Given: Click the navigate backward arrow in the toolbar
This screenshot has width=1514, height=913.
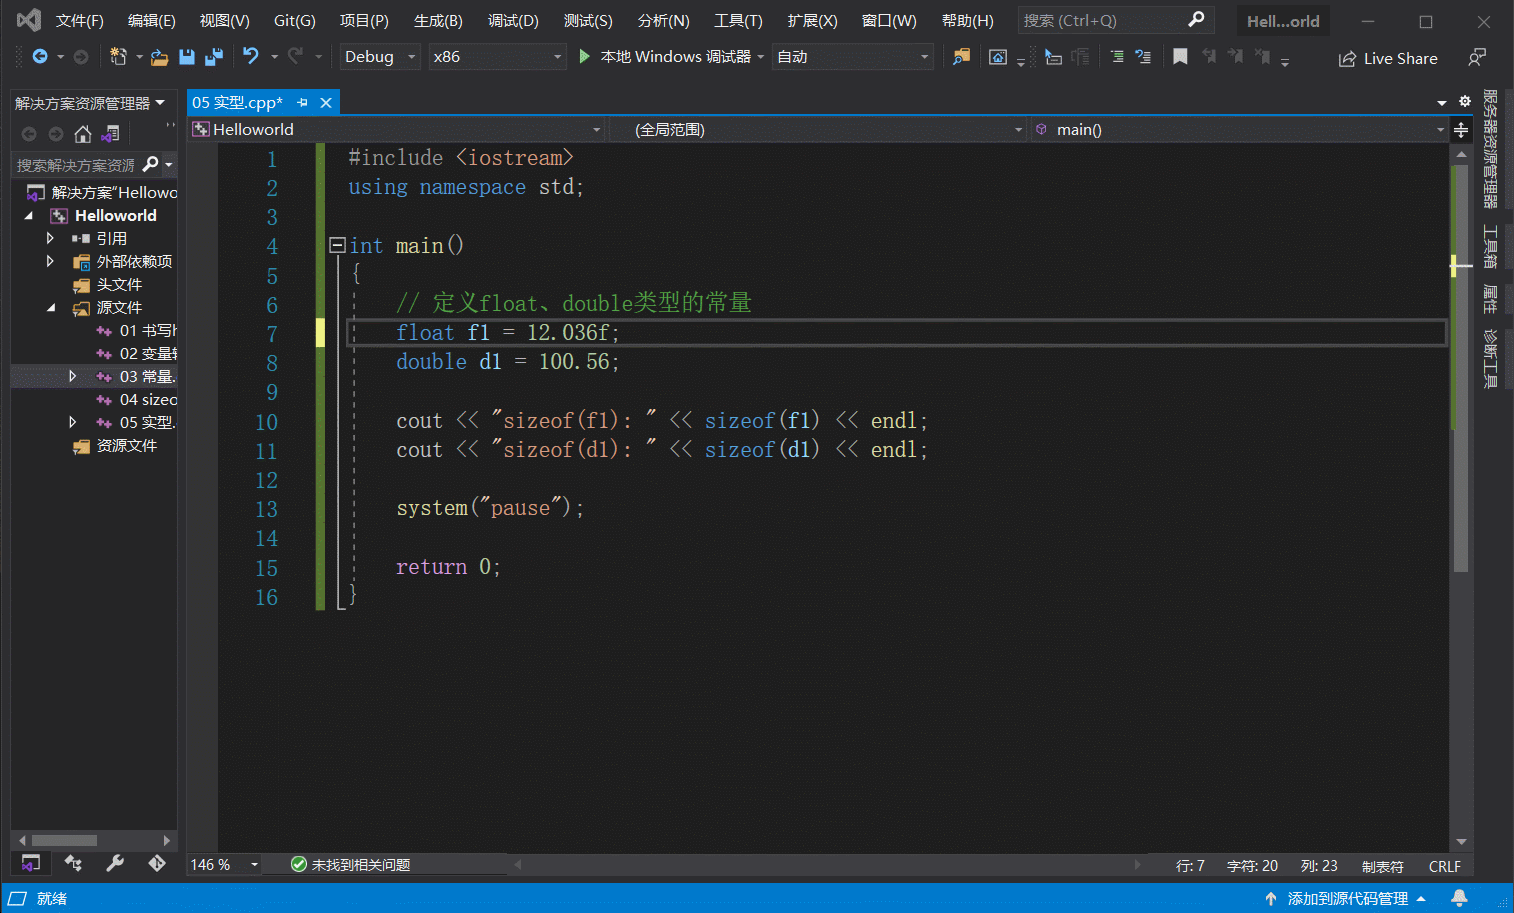Looking at the screenshot, I should pos(40,57).
